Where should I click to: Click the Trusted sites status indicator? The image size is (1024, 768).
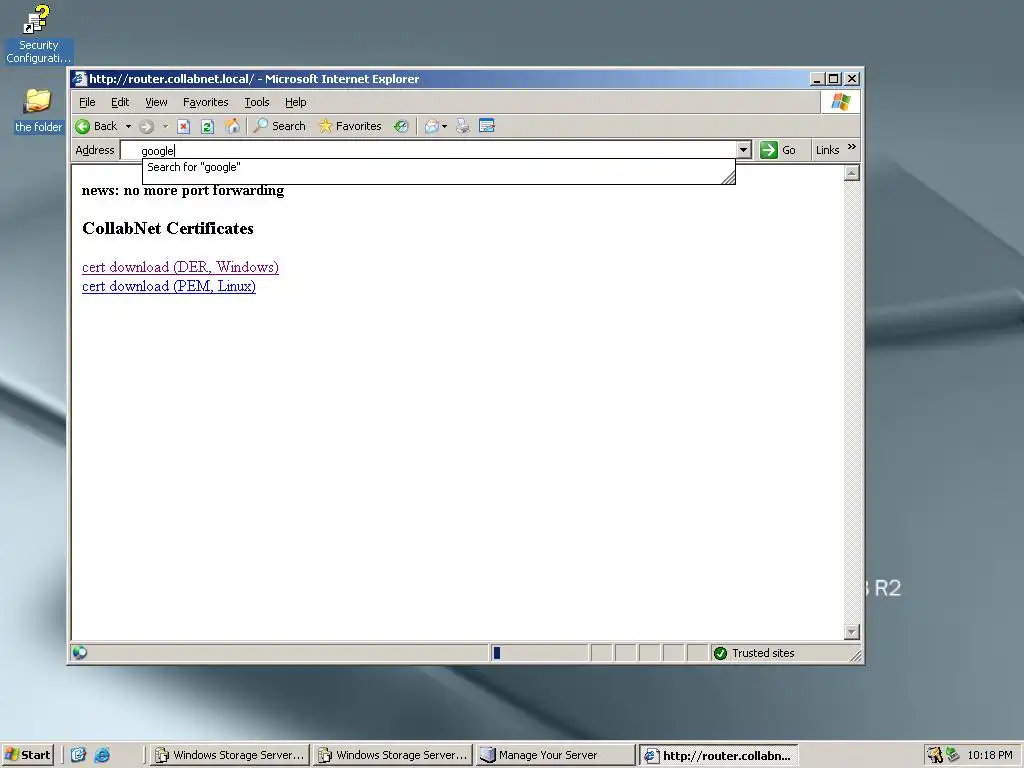[754, 653]
